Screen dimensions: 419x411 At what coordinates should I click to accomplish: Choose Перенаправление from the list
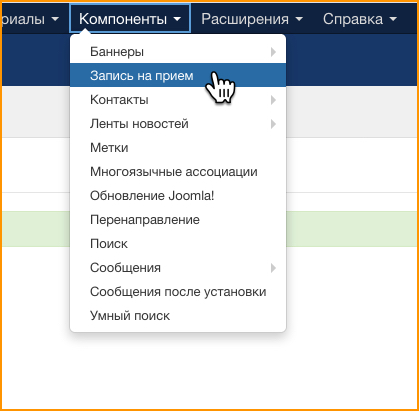(178, 220)
